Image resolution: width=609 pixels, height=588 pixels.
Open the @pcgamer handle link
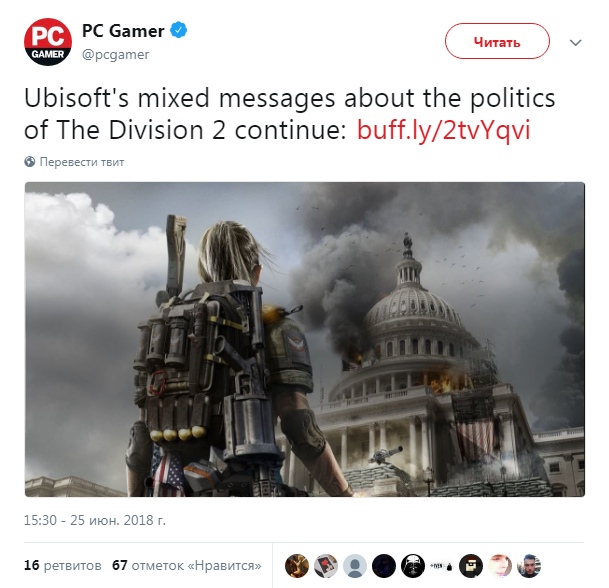tap(115, 55)
